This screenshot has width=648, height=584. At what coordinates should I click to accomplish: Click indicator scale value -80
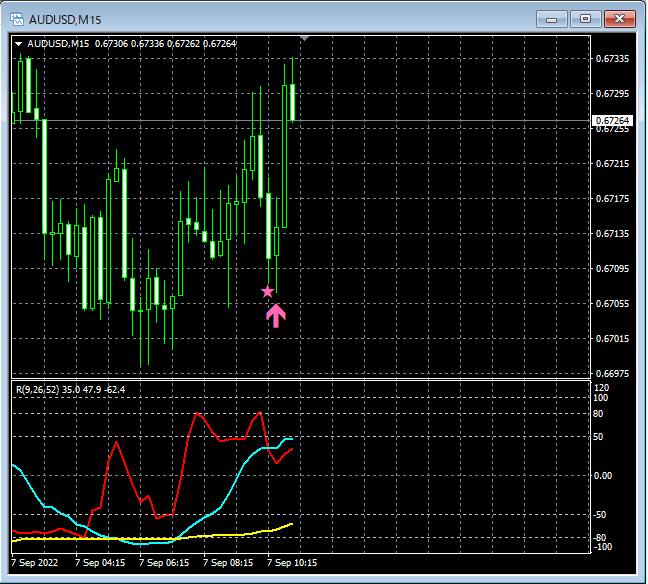(600, 538)
